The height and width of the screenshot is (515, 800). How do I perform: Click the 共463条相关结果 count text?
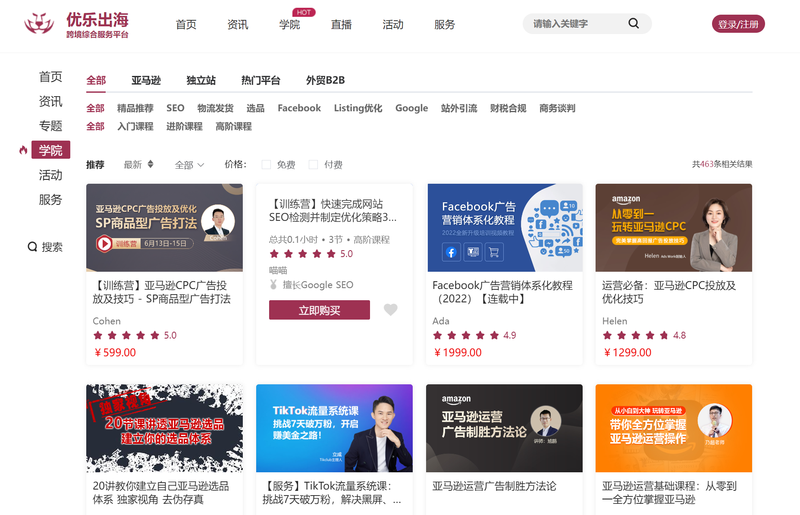[x=722, y=164]
